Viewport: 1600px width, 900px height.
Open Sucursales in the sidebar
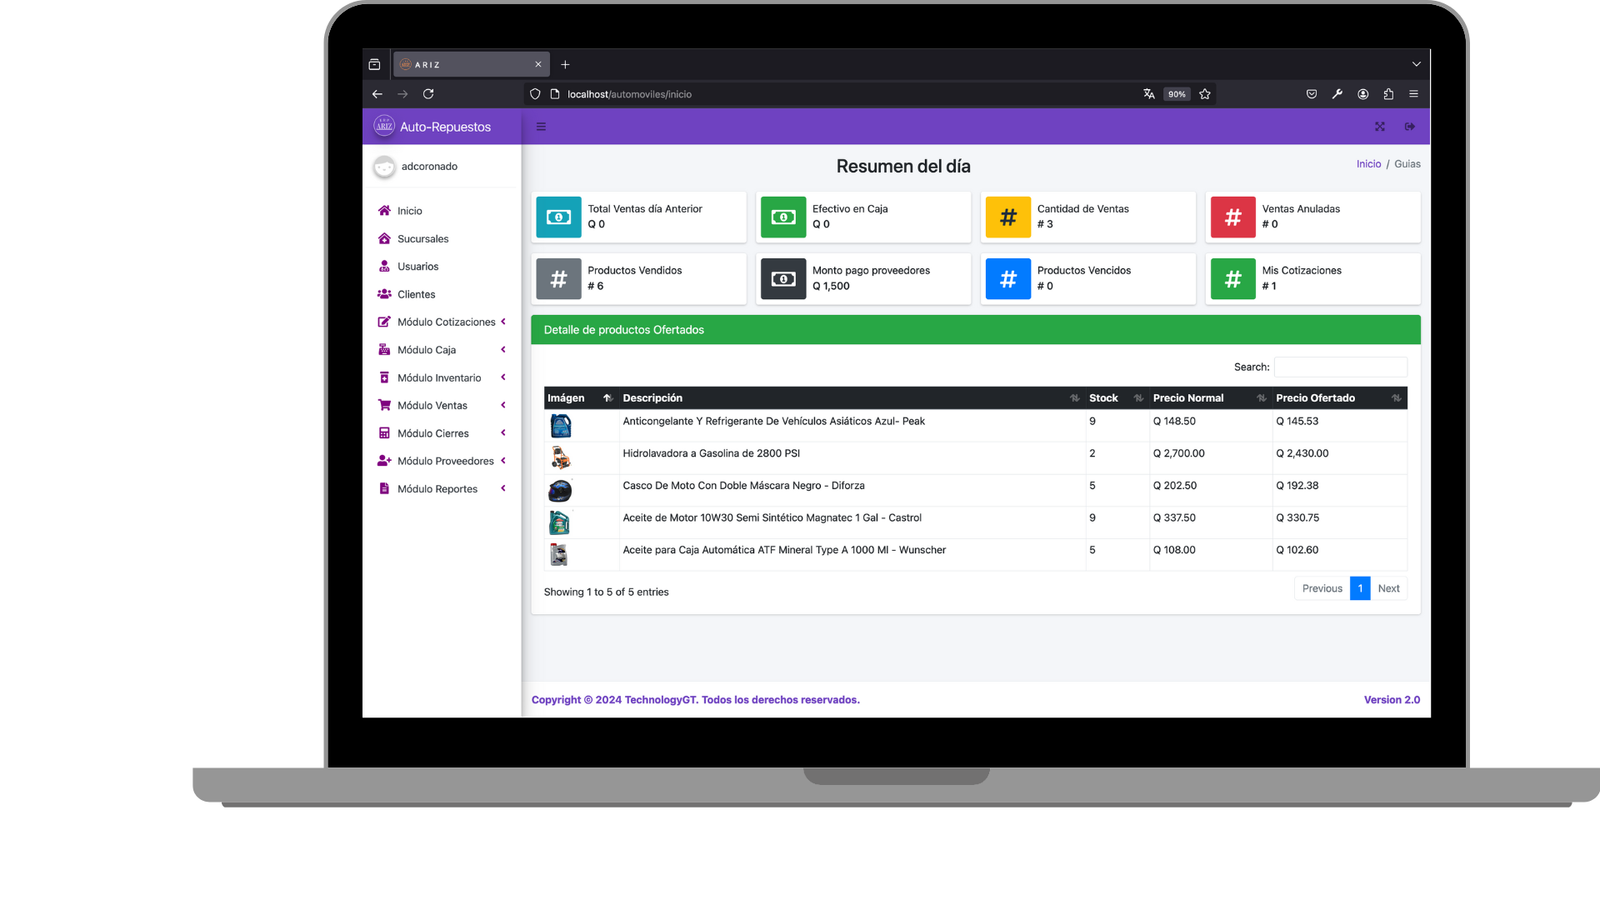[441, 239]
